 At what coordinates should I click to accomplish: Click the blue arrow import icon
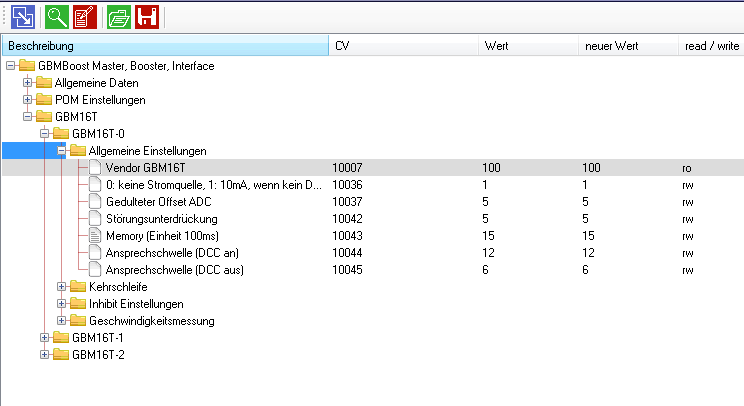23,17
